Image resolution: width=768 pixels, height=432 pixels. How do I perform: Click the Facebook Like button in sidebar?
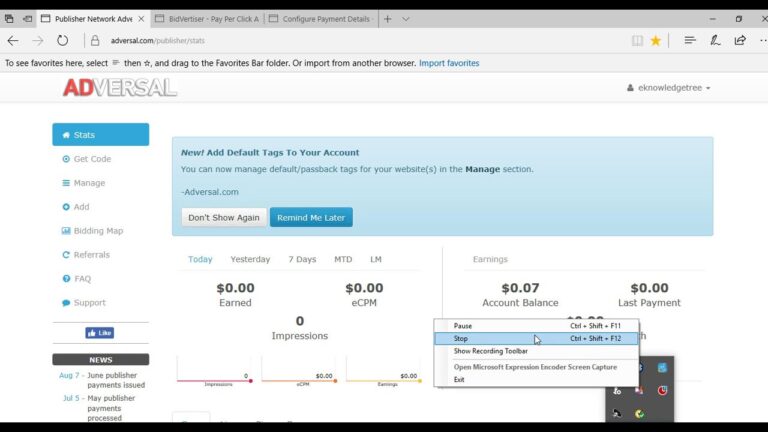(x=100, y=333)
